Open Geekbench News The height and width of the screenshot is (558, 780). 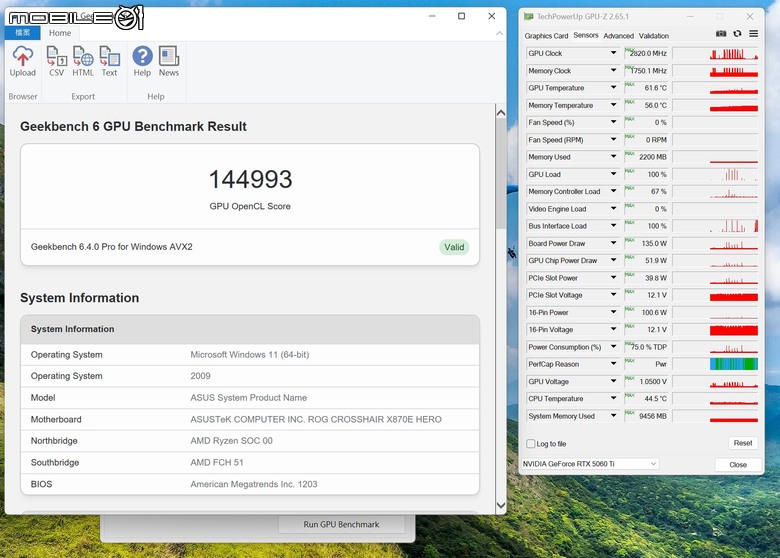click(169, 61)
